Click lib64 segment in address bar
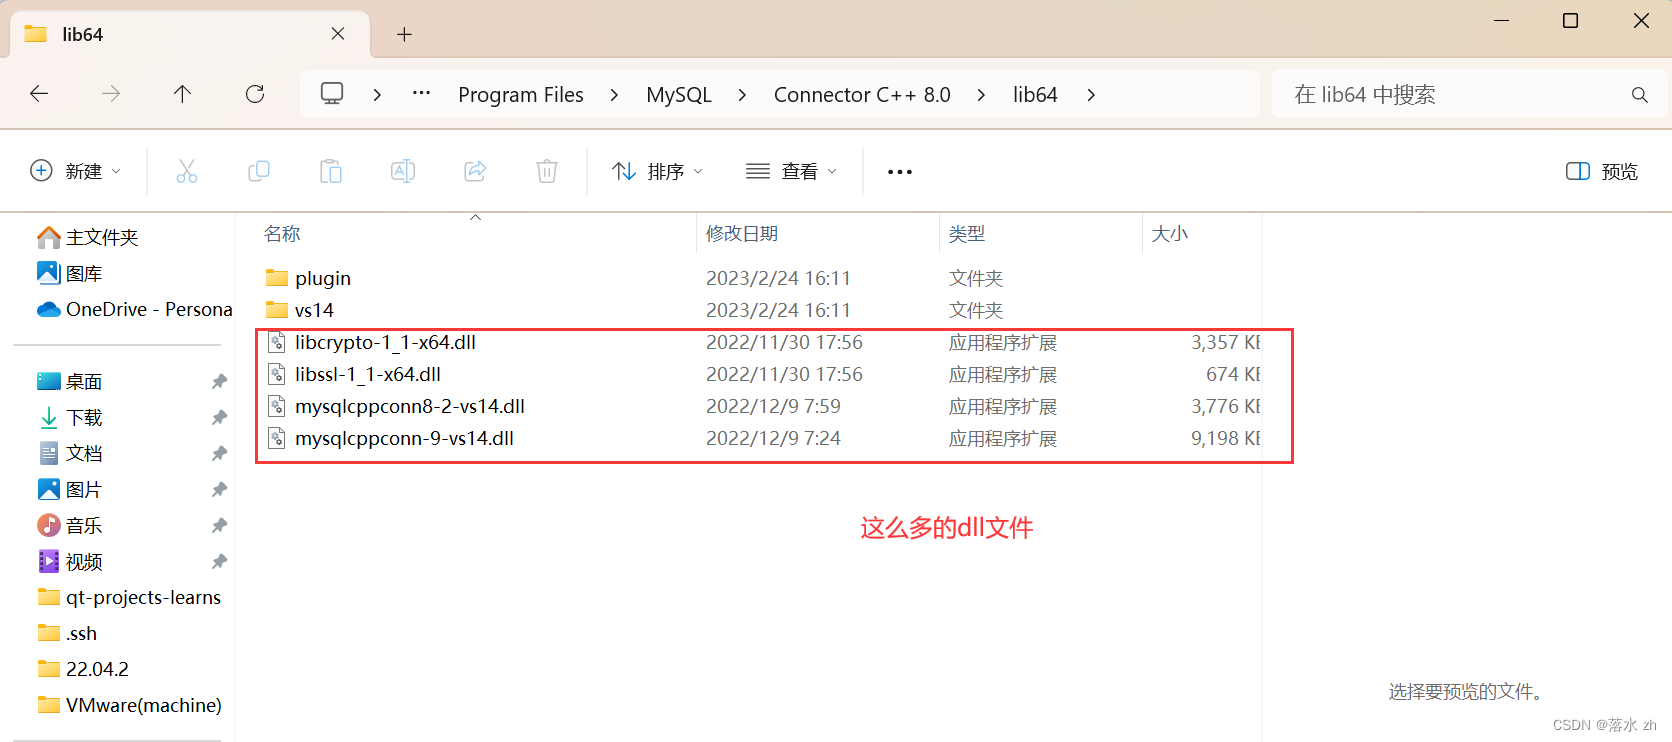The image size is (1672, 742). coord(1035,95)
